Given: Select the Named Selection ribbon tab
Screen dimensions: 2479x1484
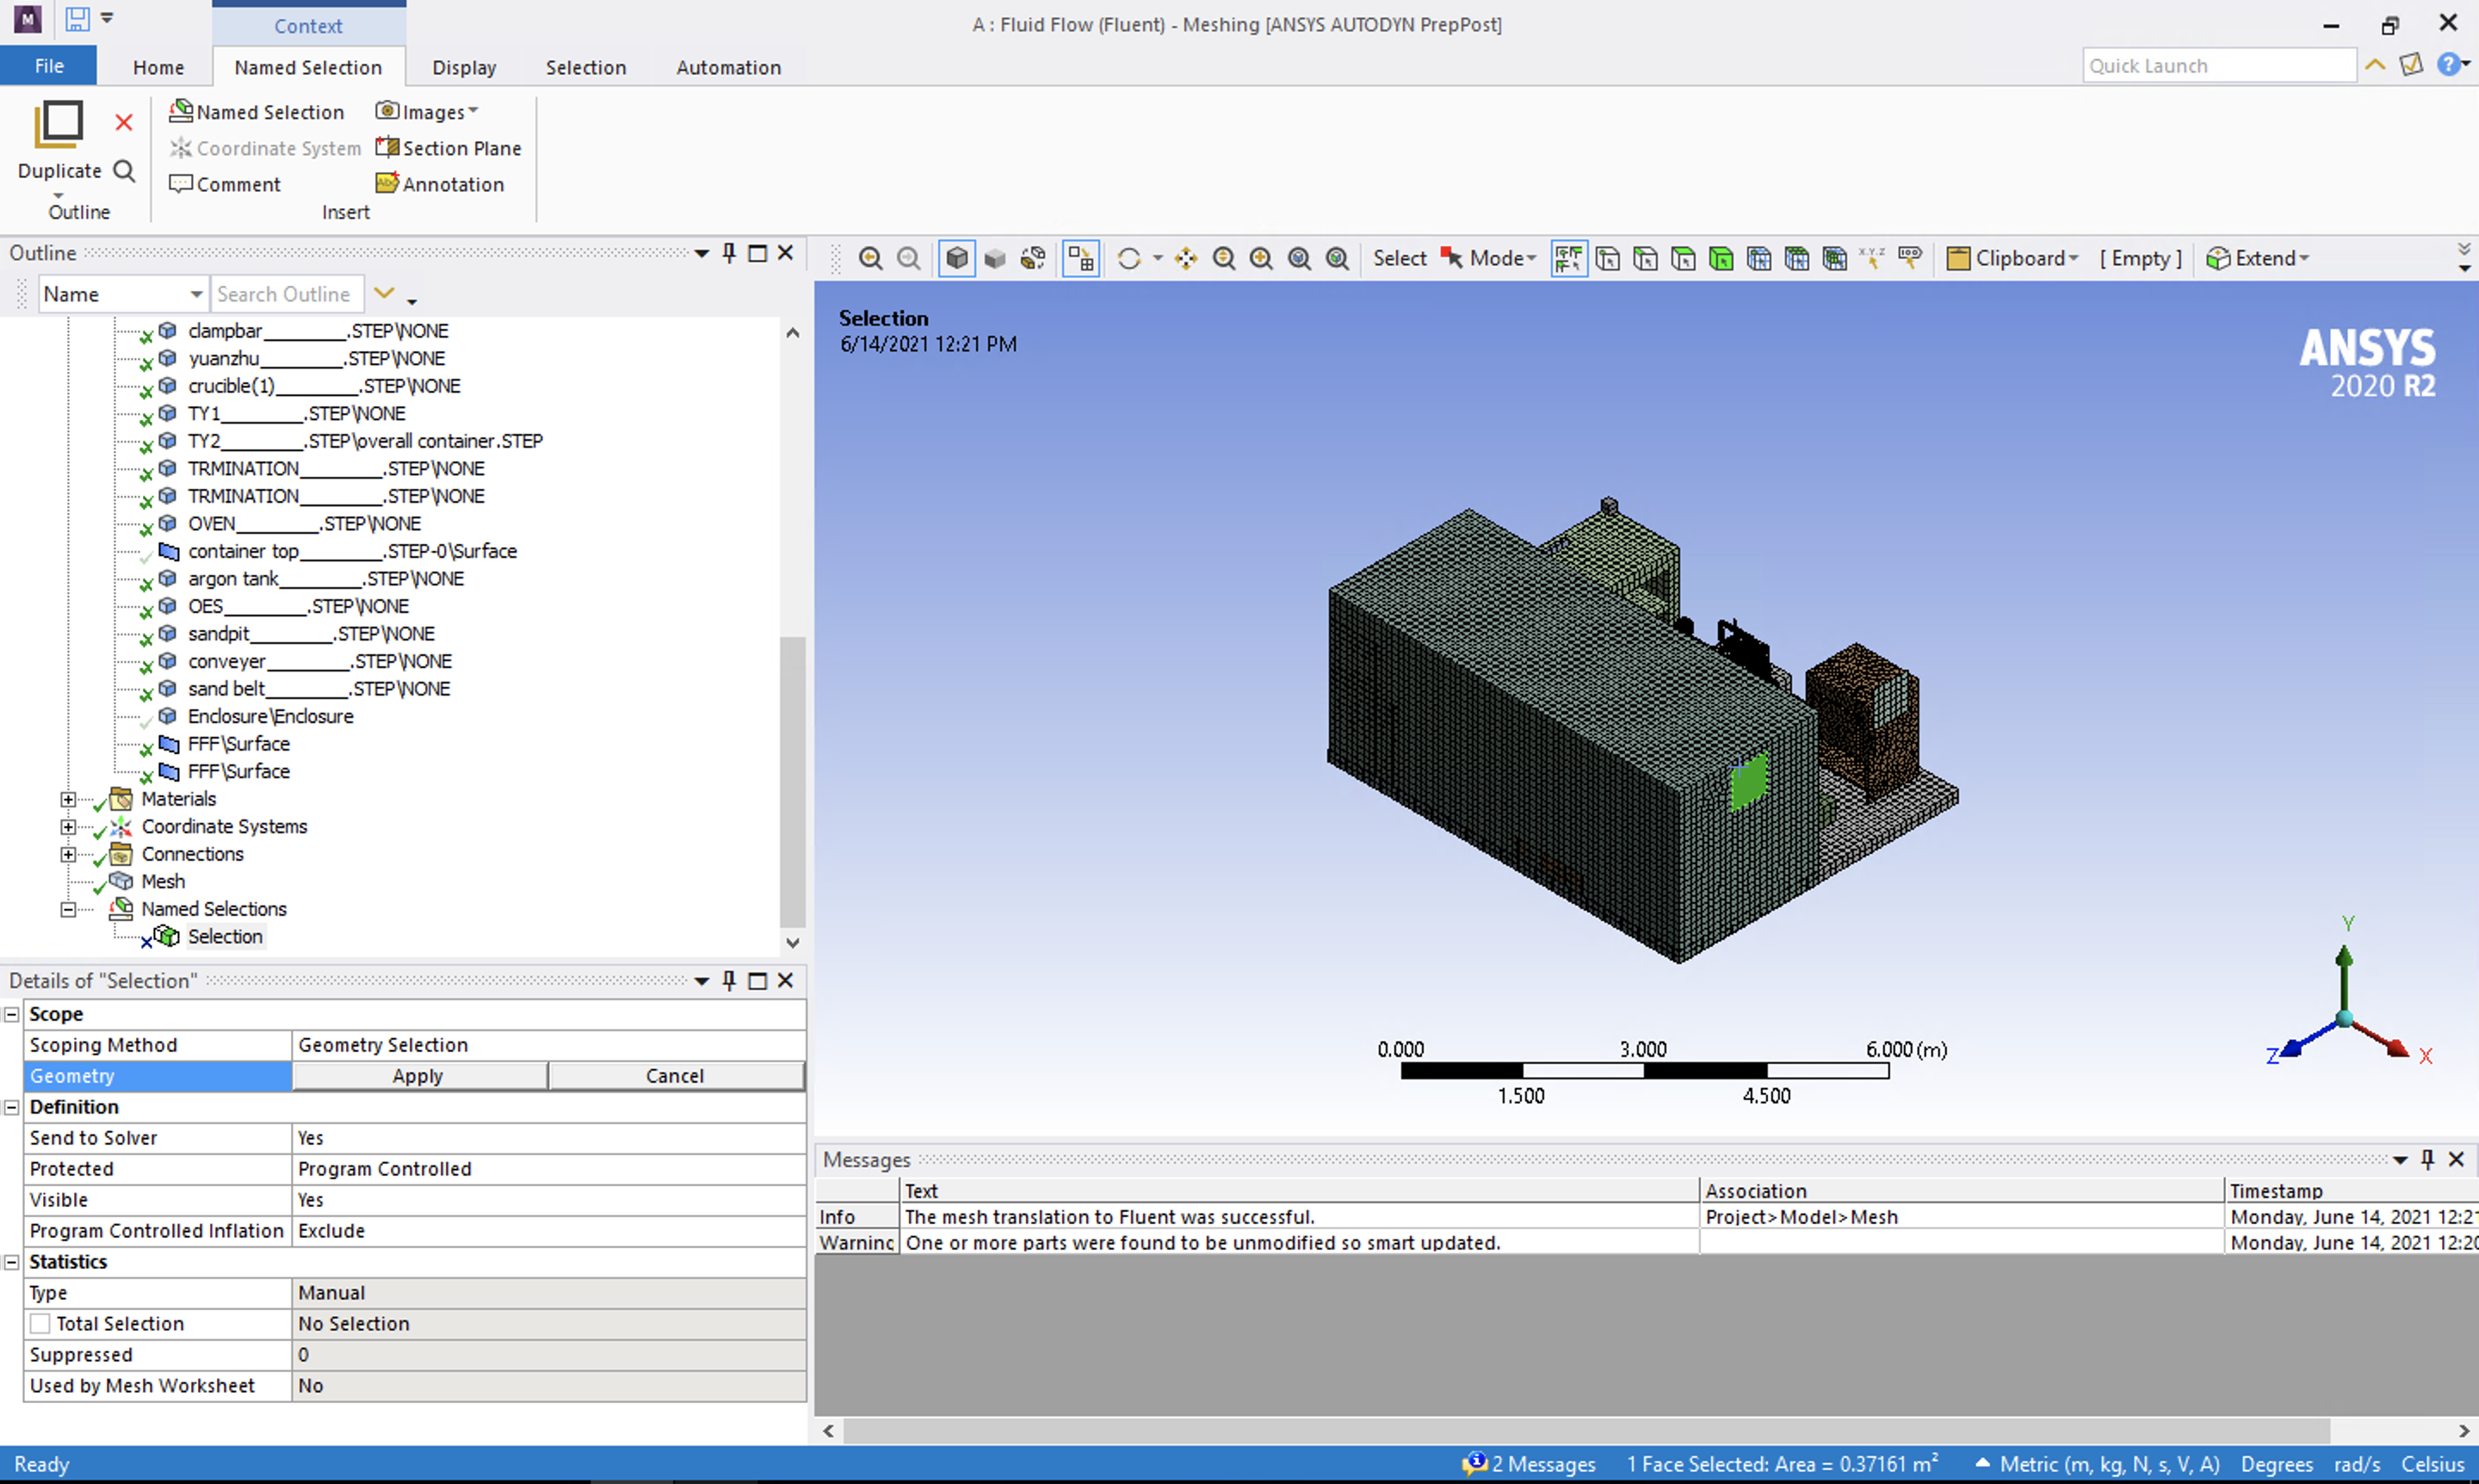Looking at the screenshot, I should pos(308,67).
